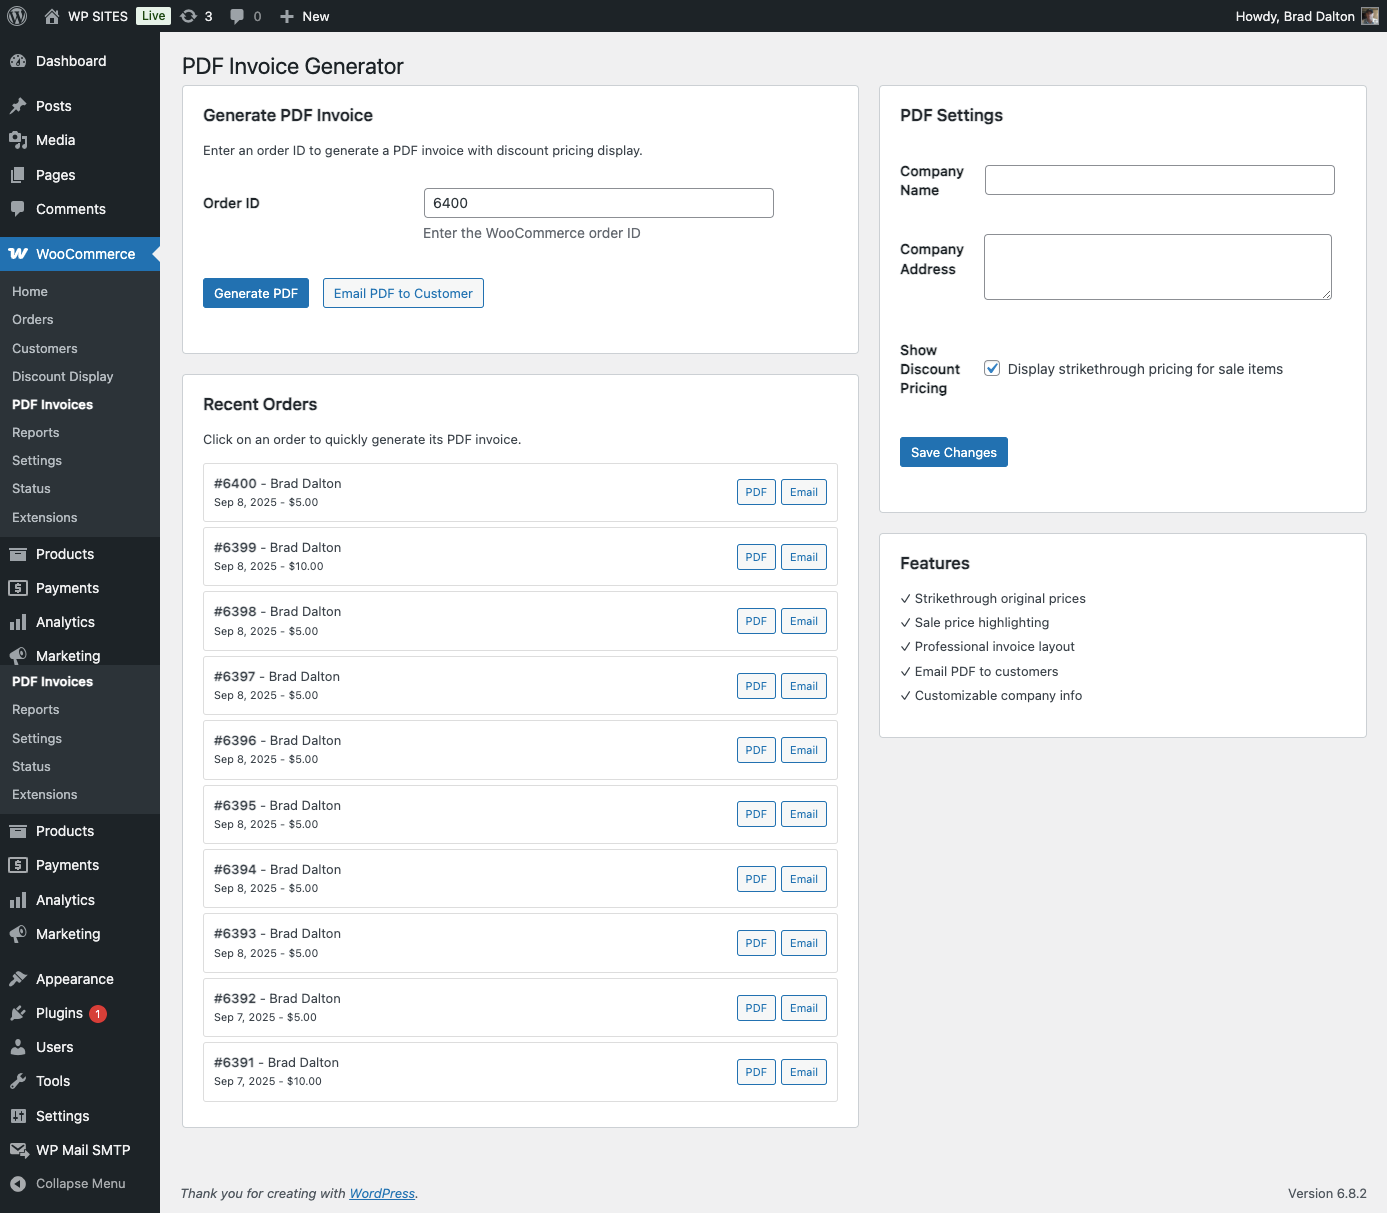Open the WP Sites home icon

(52, 16)
